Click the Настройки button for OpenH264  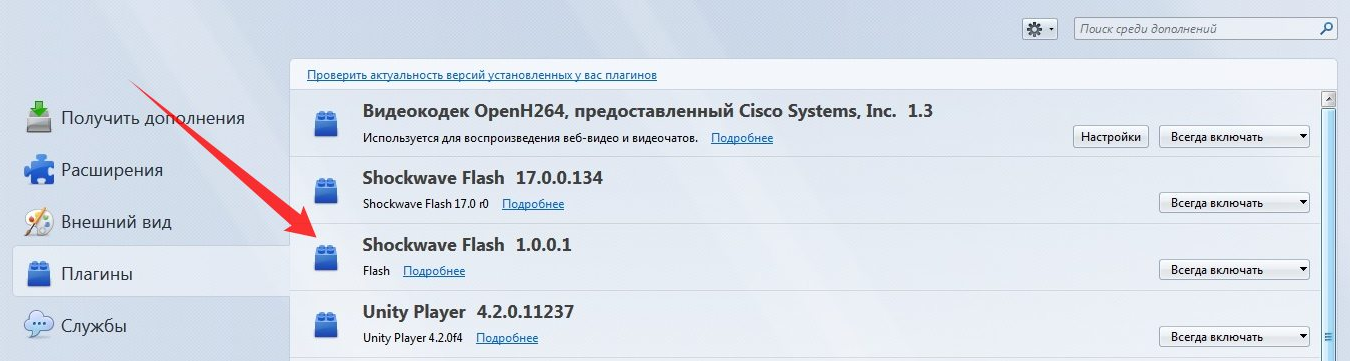click(1111, 137)
